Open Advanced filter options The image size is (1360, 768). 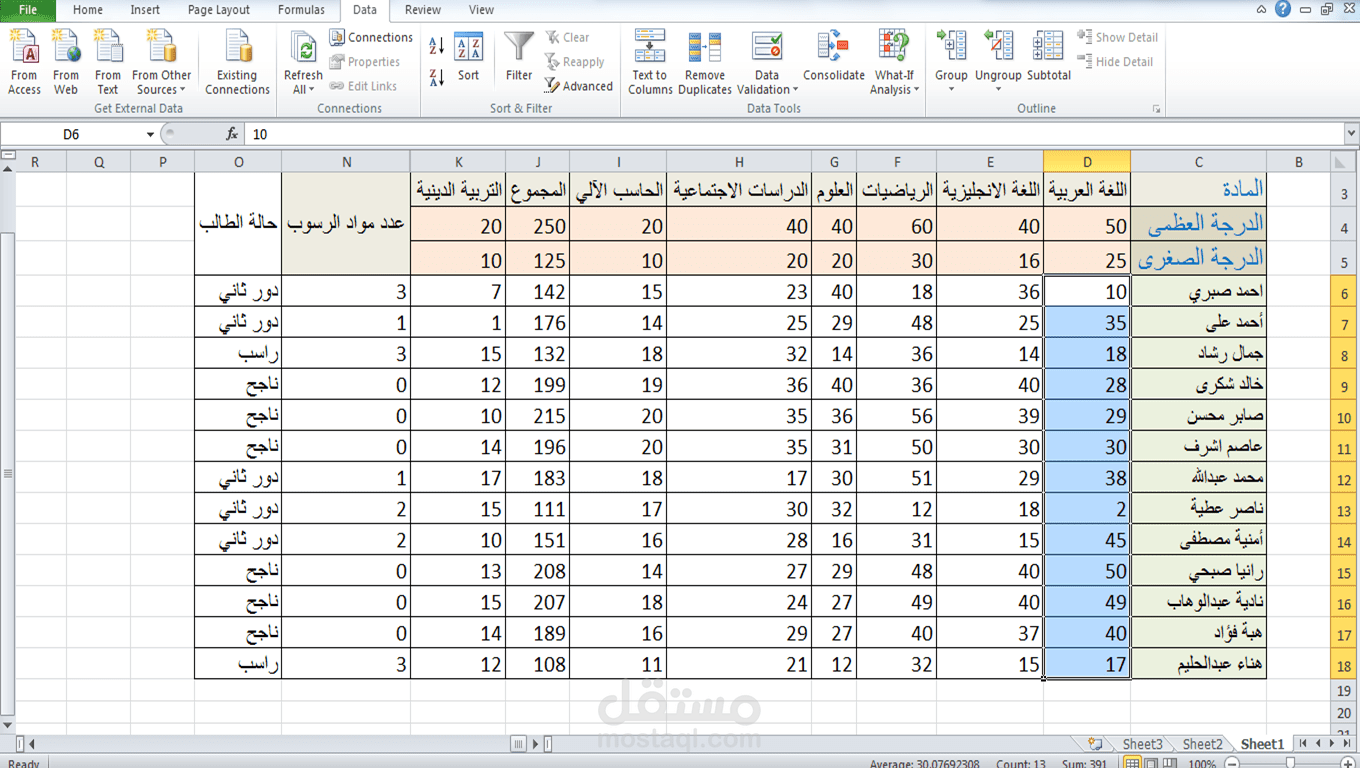(x=579, y=86)
